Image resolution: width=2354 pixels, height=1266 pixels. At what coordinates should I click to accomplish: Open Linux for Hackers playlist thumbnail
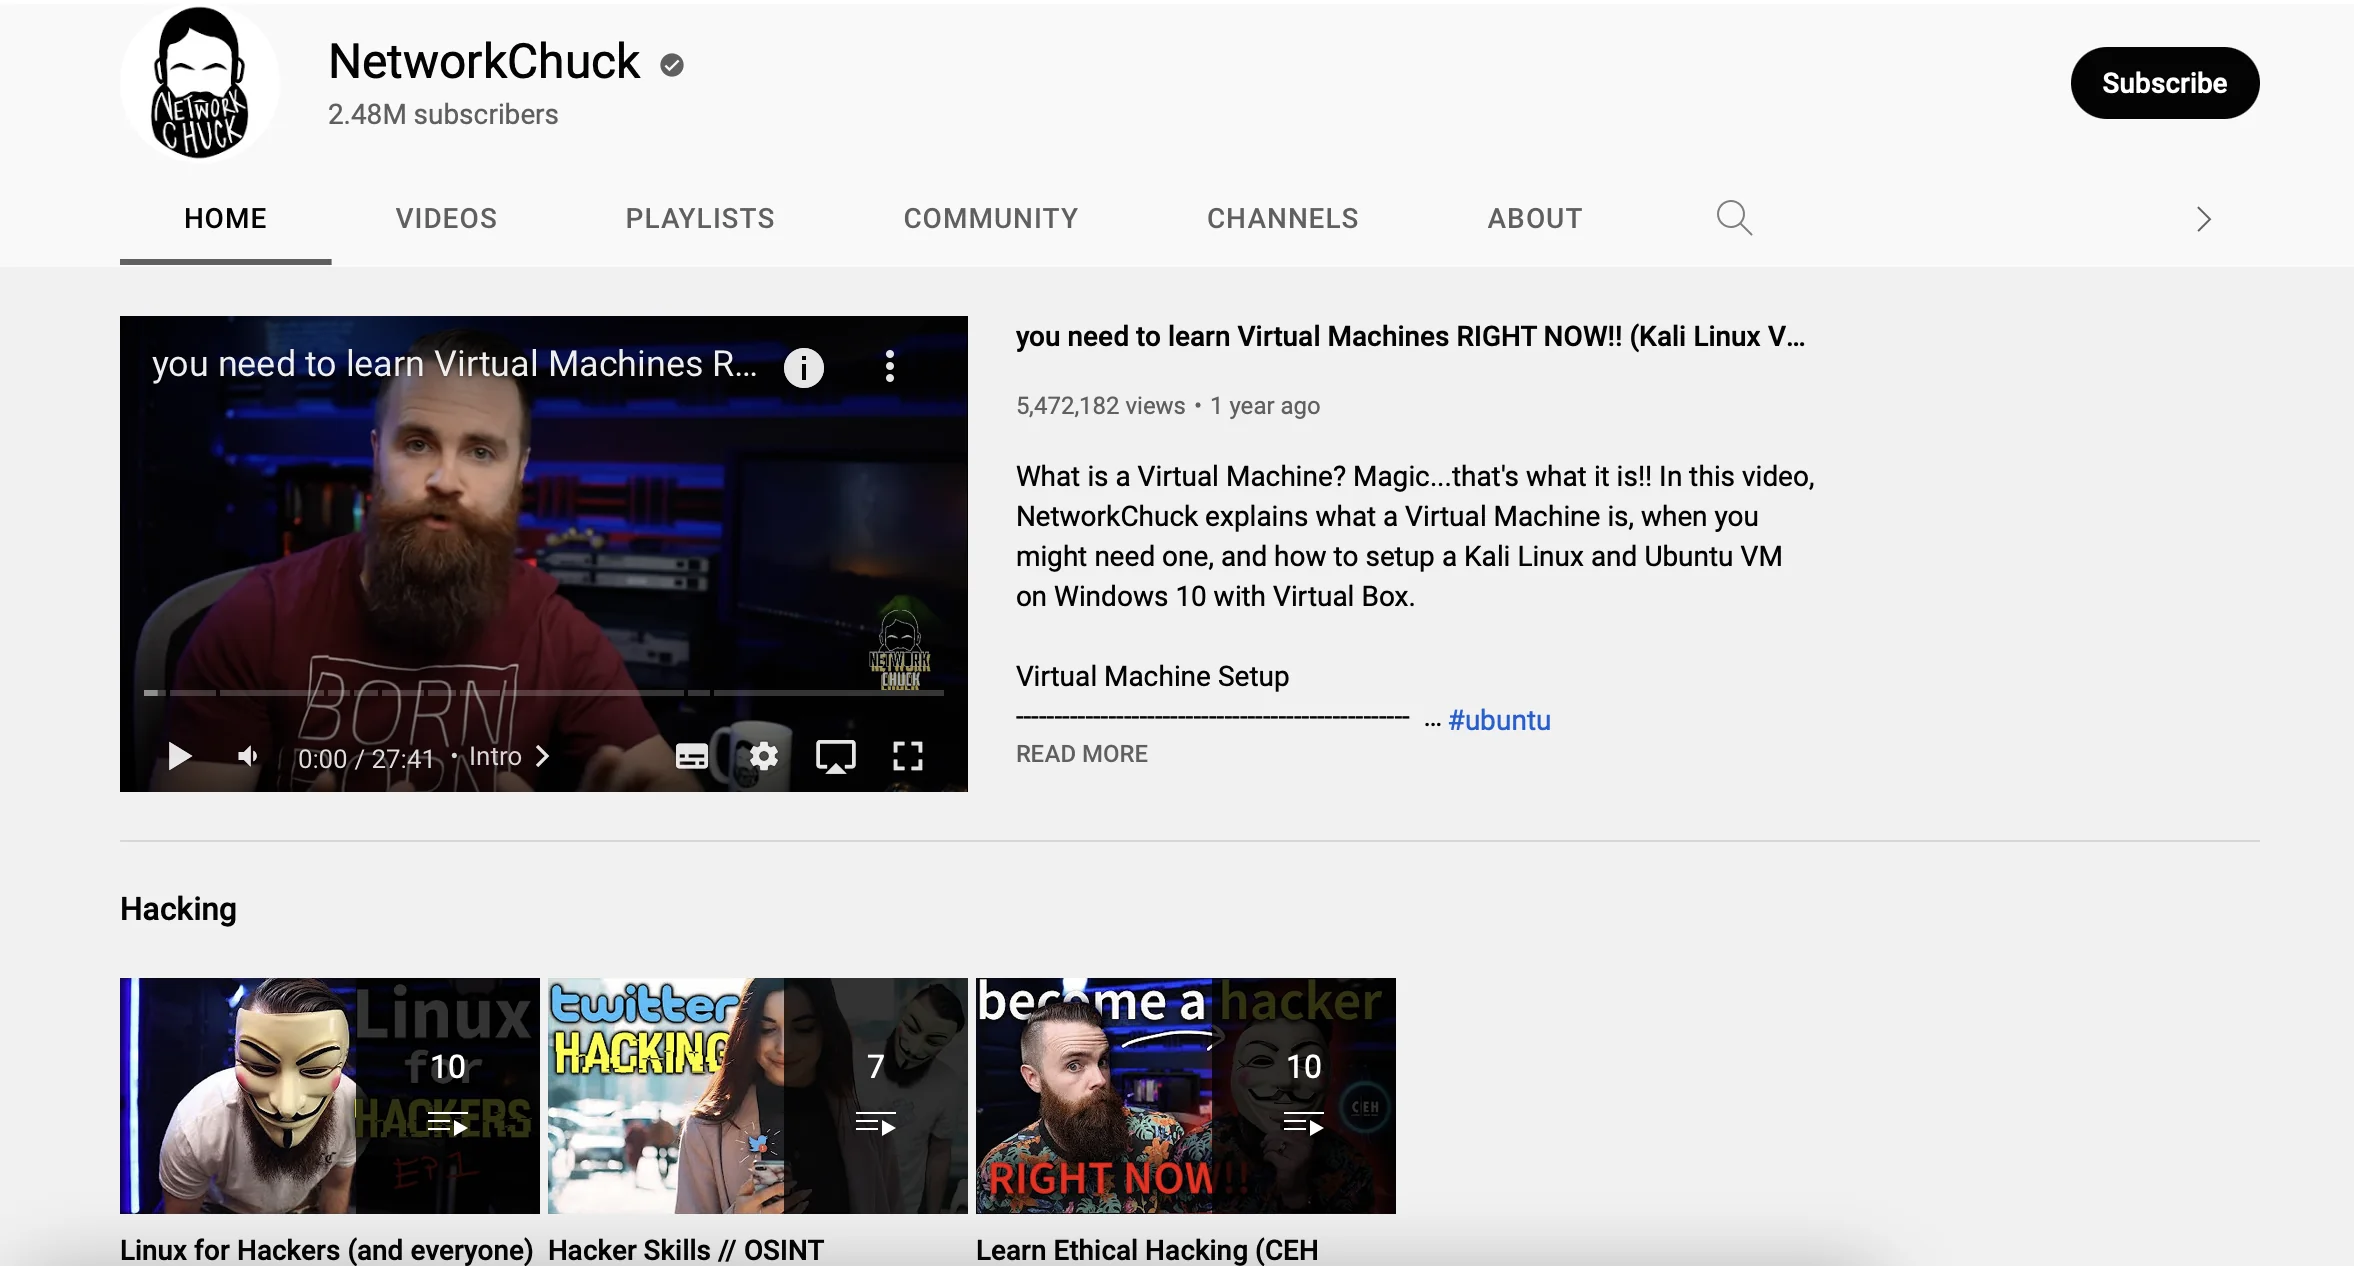point(330,1096)
